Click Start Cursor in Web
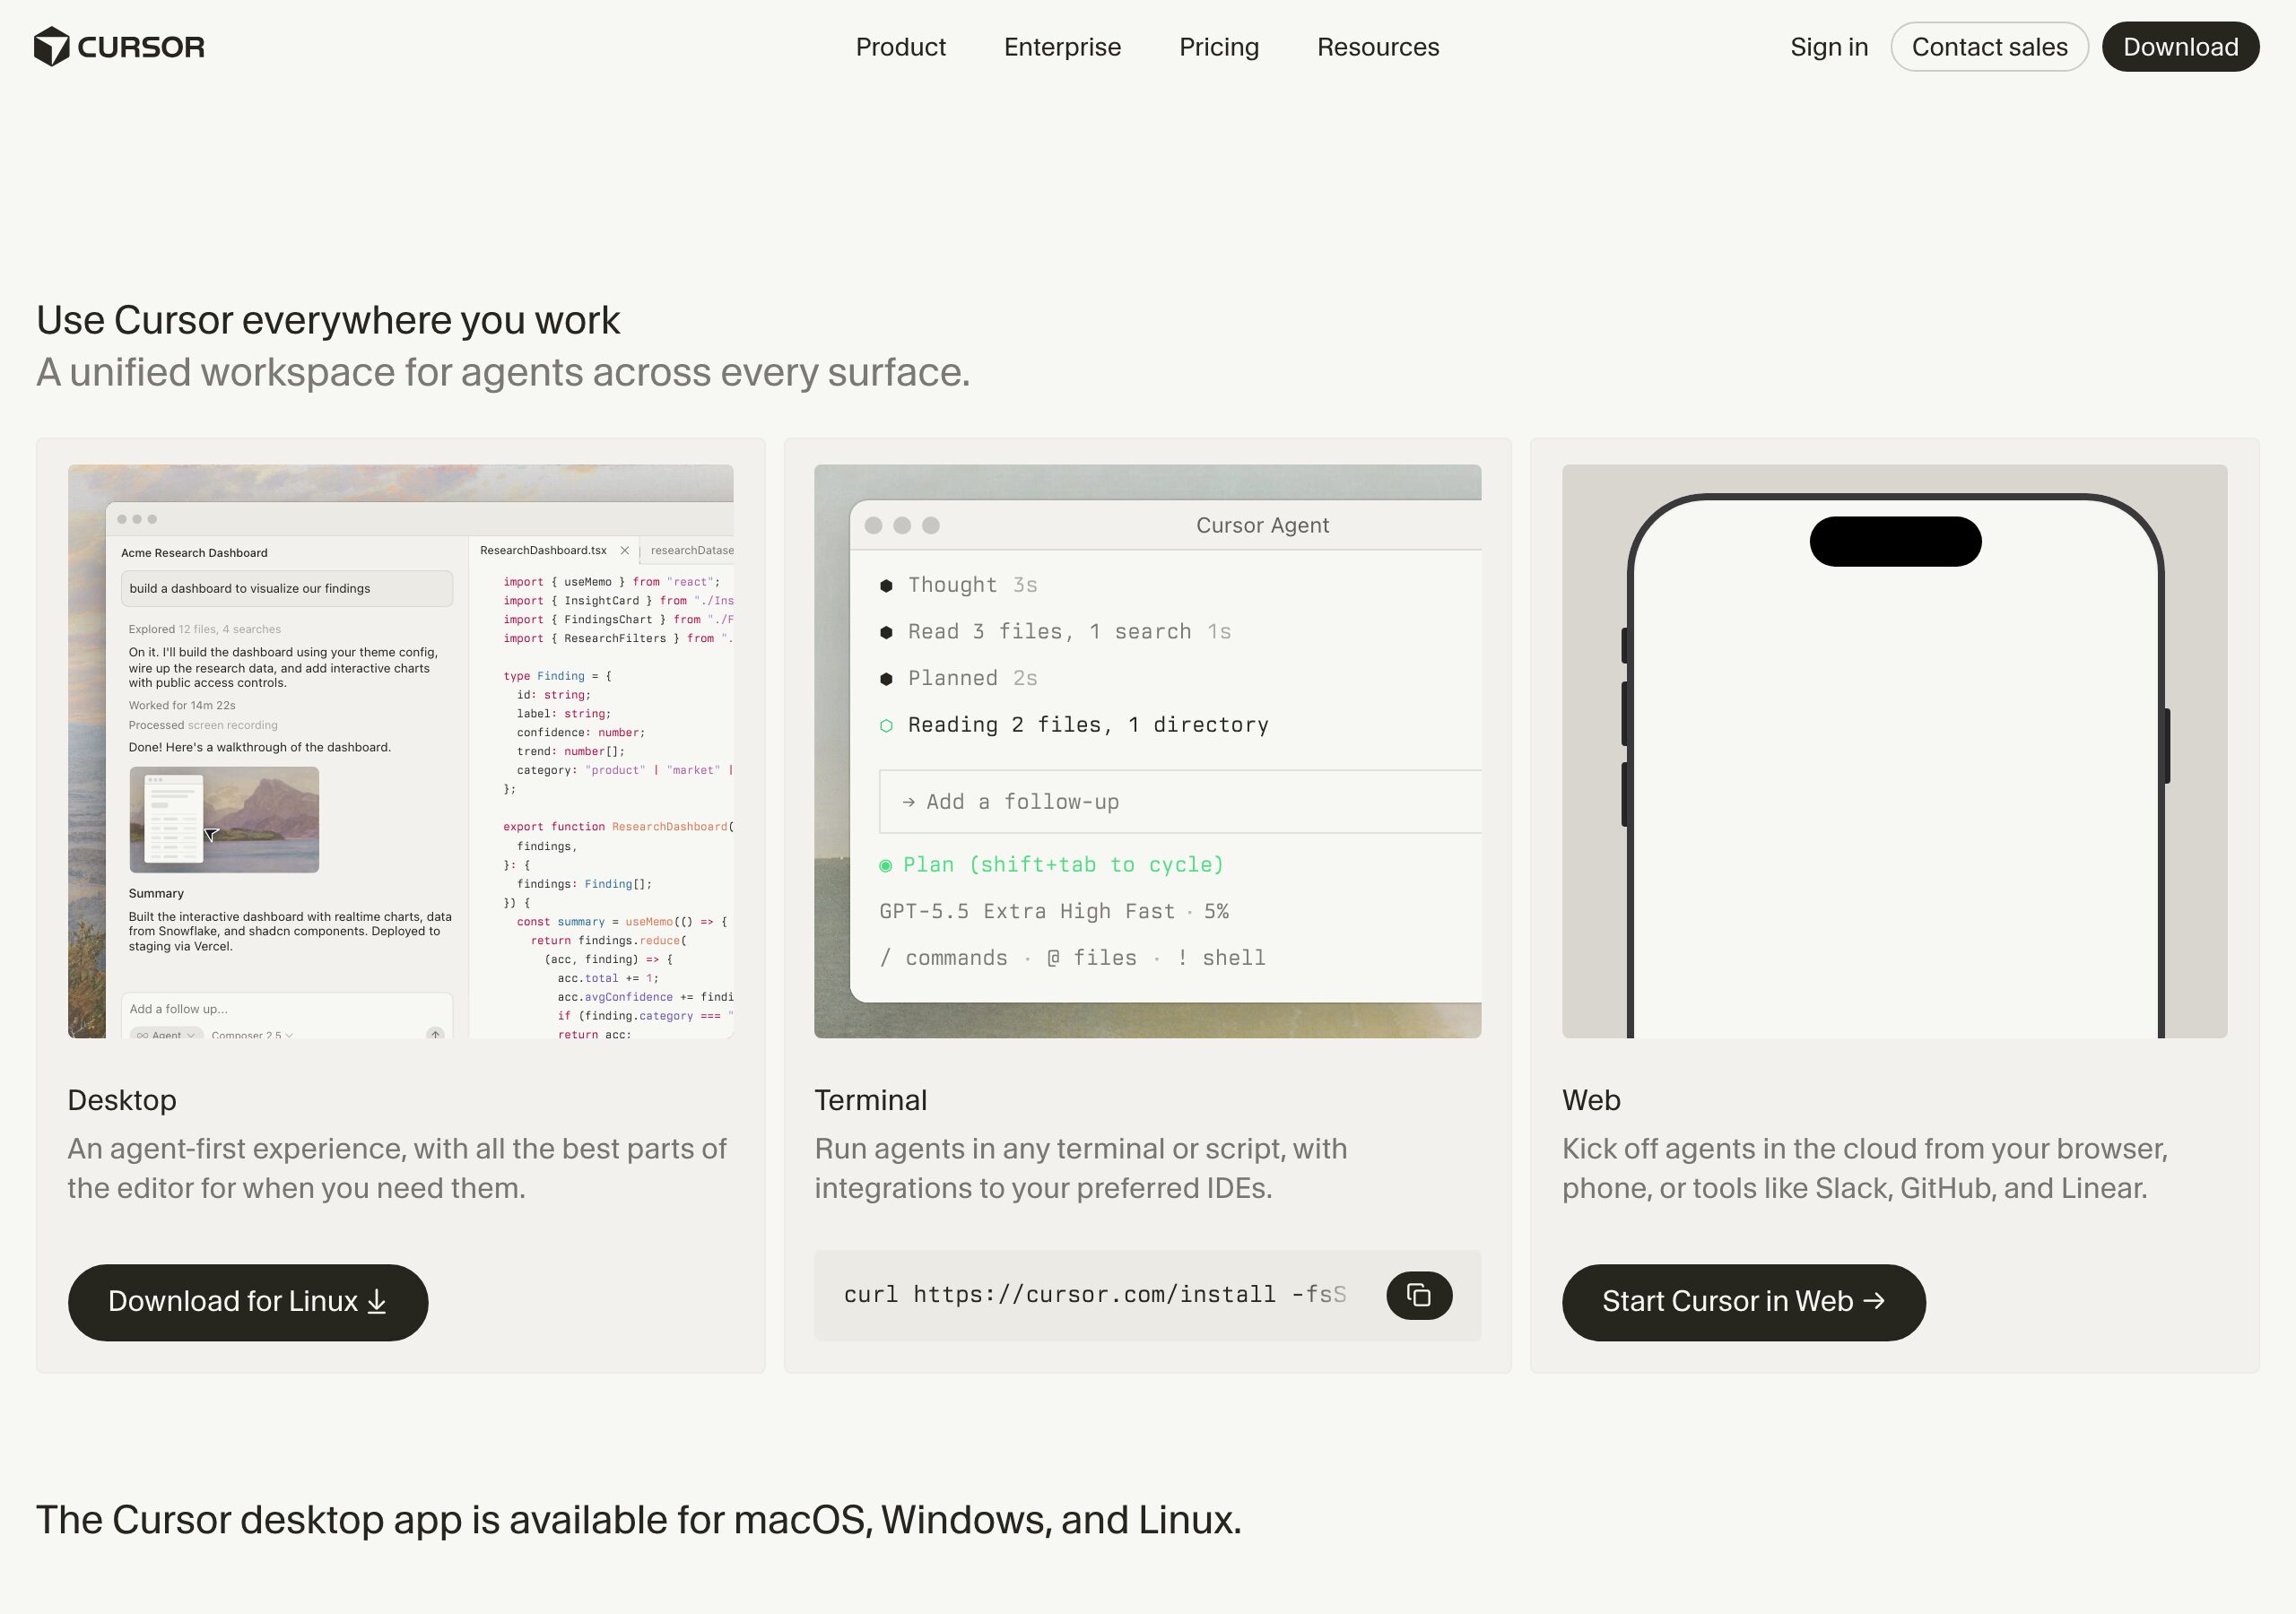This screenshot has height=1614, width=2296. (x=1743, y=1302)
